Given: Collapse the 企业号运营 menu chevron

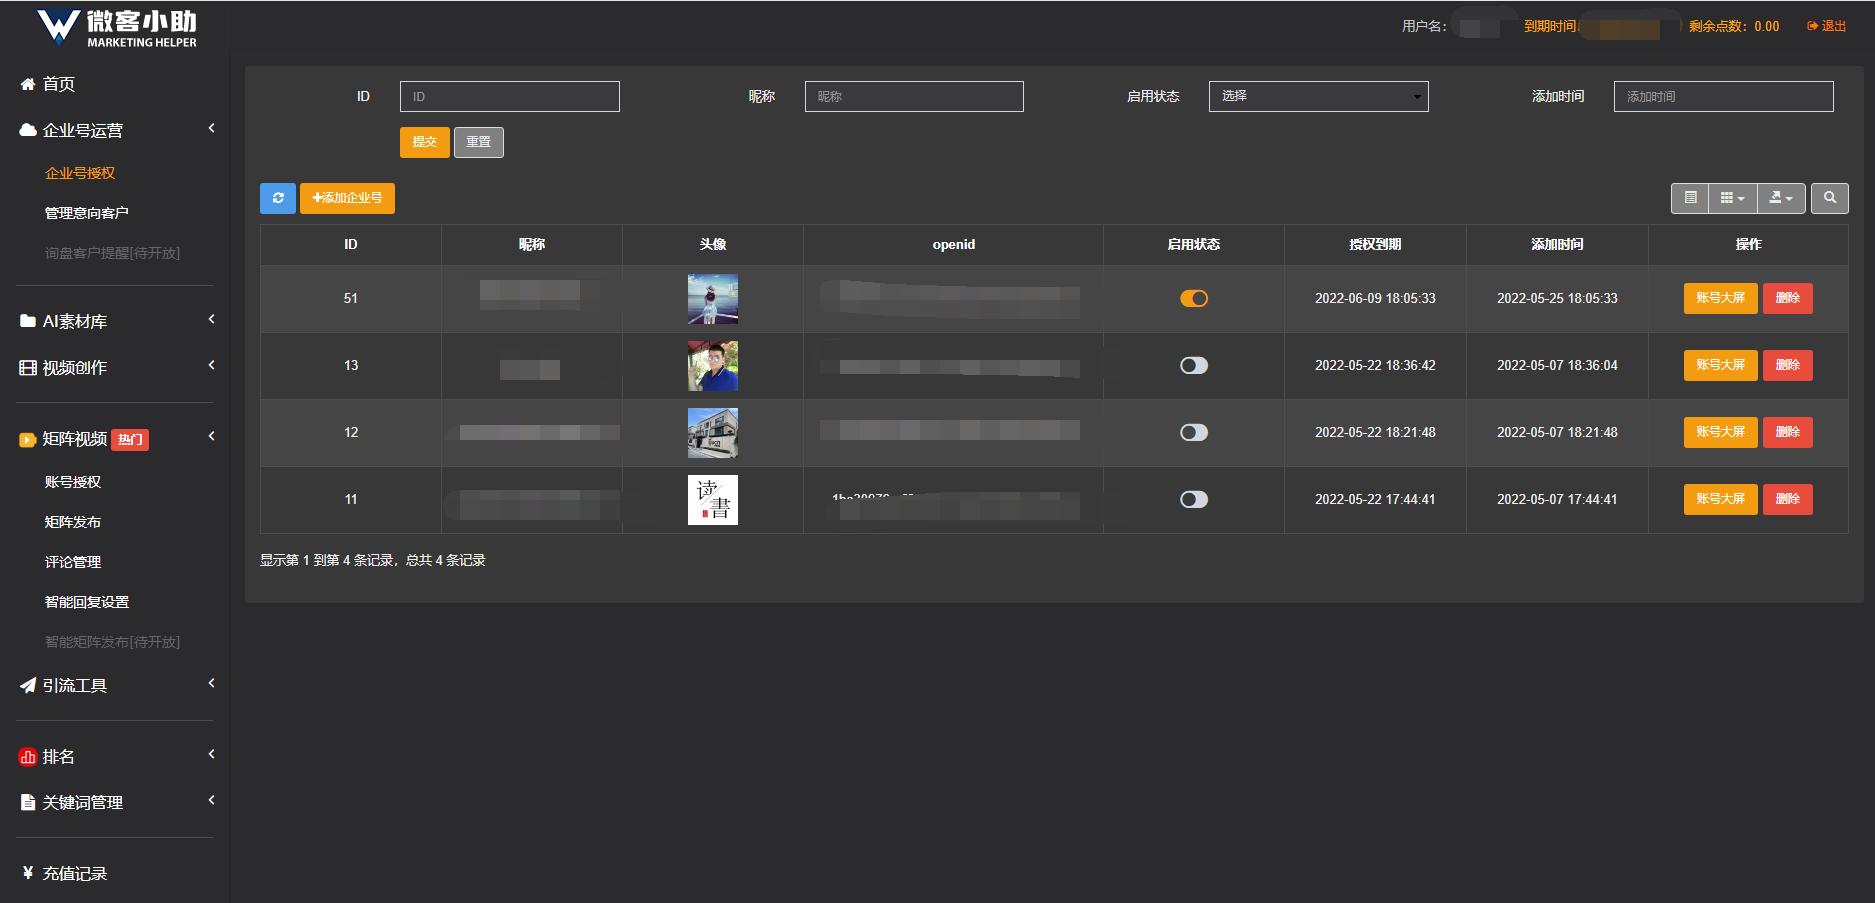Looking at the screenshot, I should (211, 128).
